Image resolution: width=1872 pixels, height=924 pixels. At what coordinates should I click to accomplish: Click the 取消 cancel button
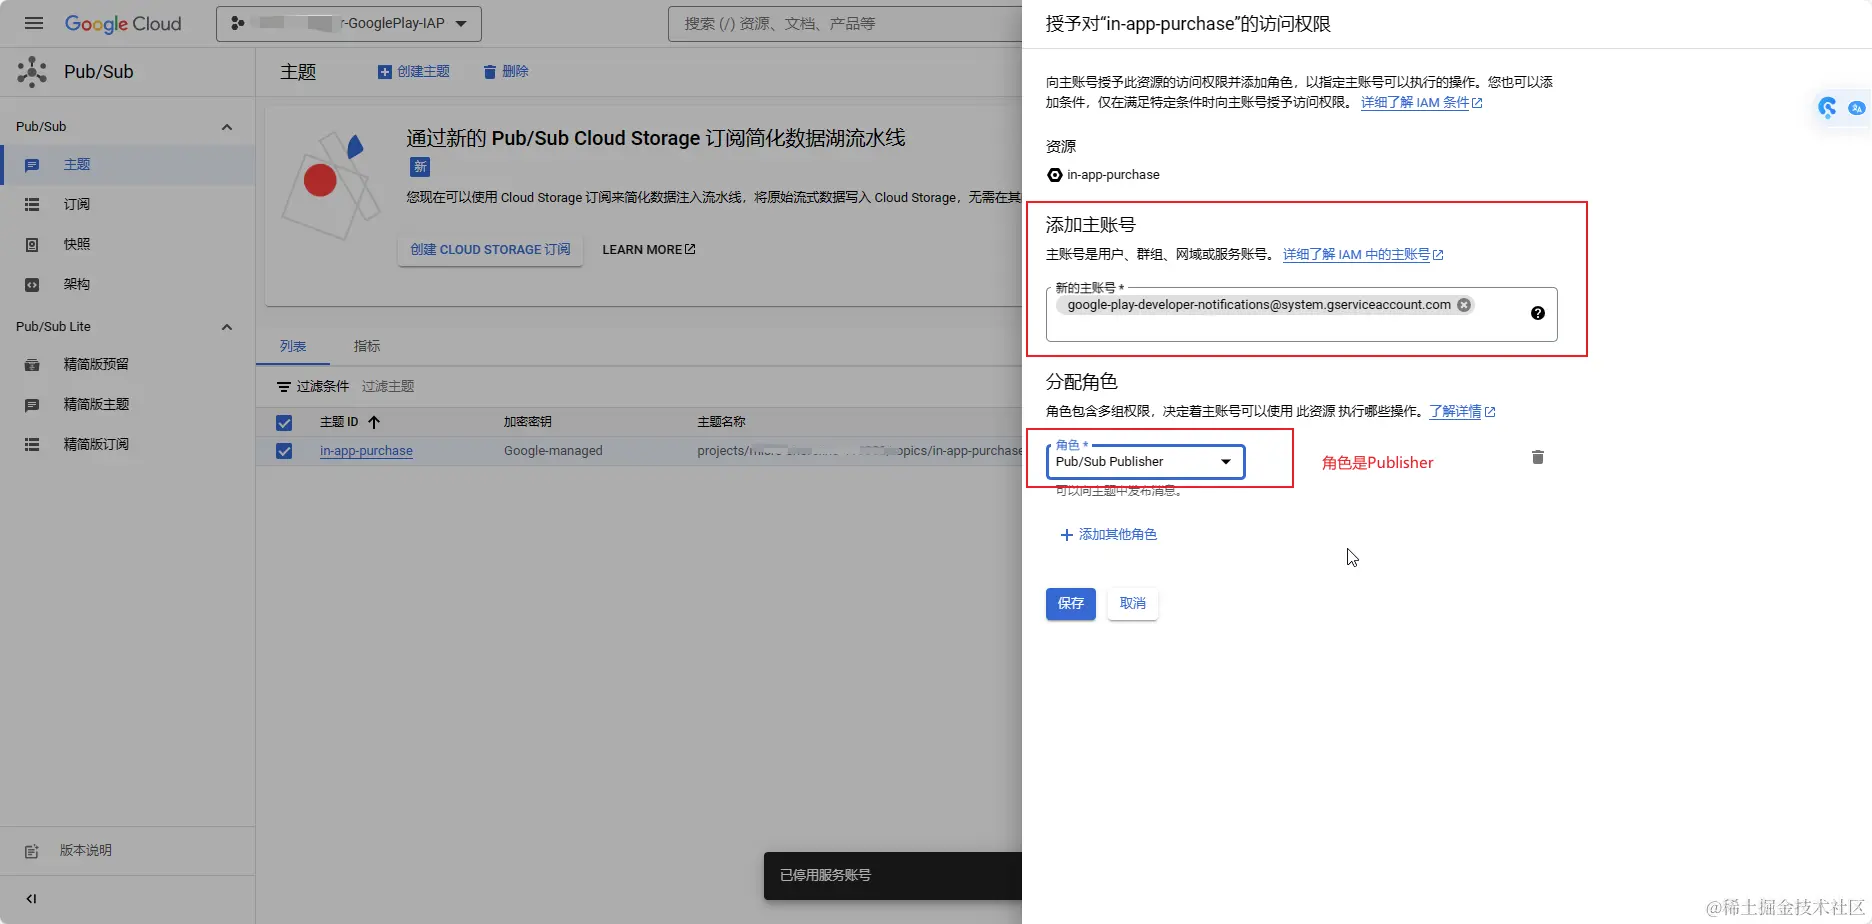[x=1133, y=604]
